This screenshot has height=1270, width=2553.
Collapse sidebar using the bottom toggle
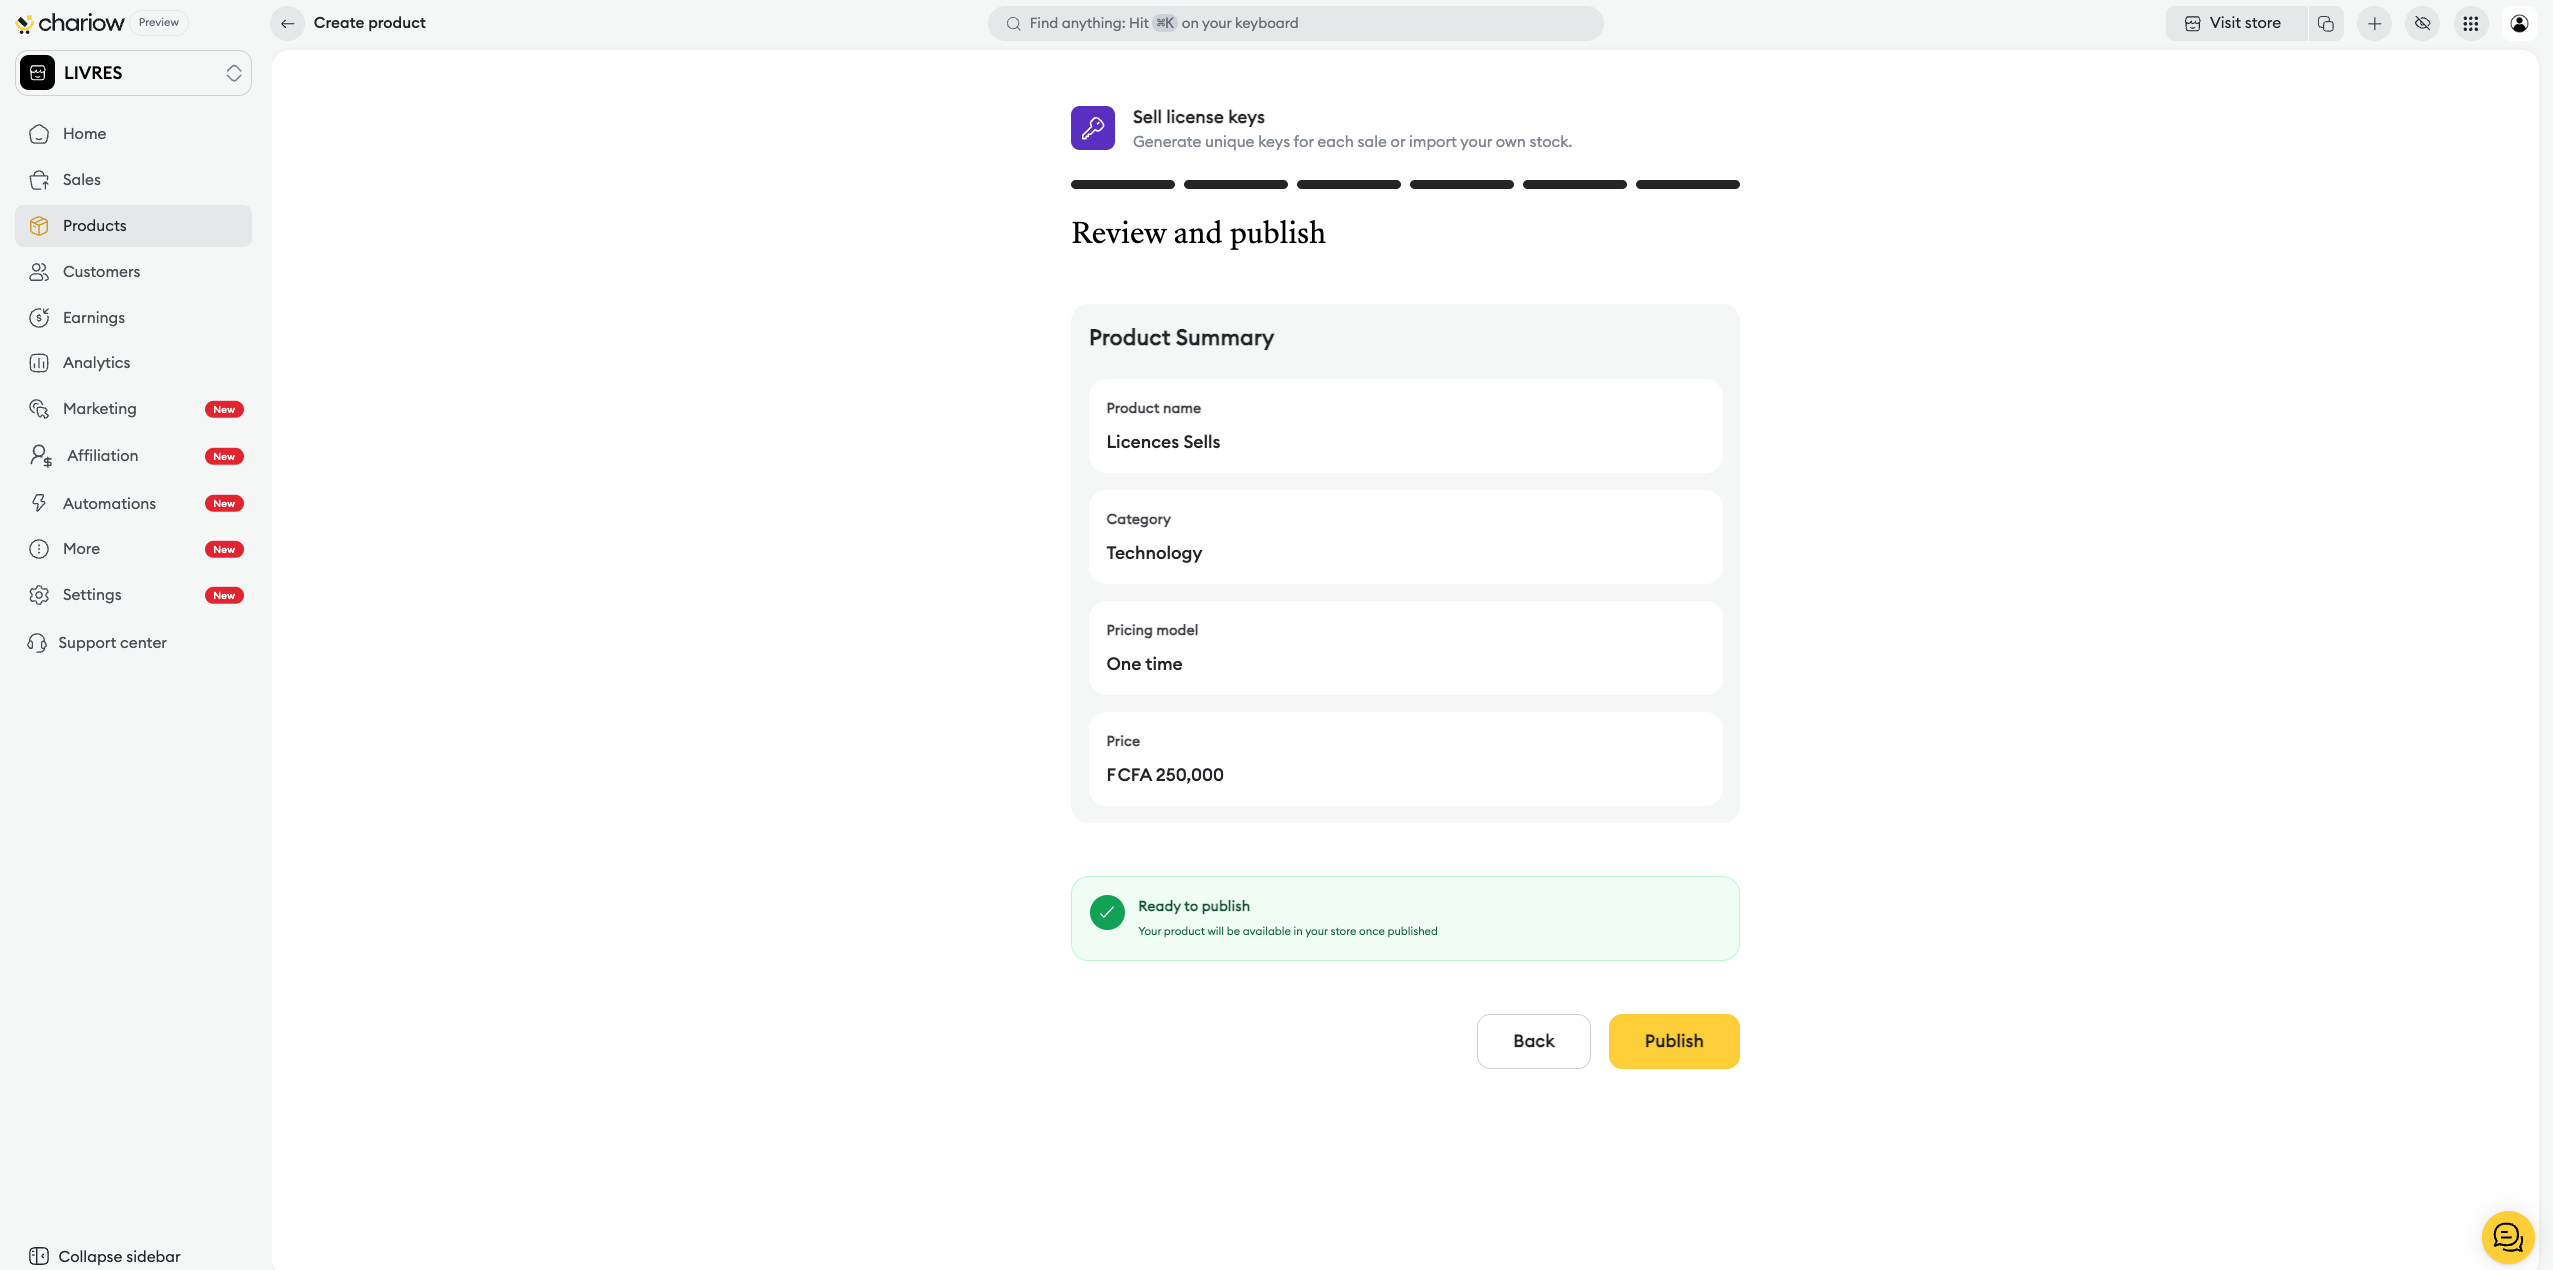coord(105,1256)
